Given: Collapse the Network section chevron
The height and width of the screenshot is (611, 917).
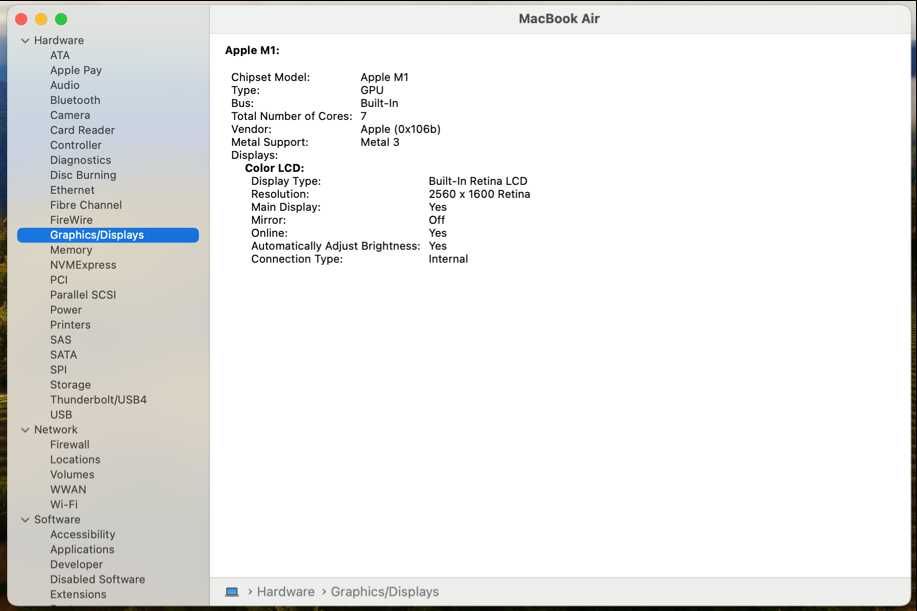Looking at the screenshot, I should (x=25, y=430).
